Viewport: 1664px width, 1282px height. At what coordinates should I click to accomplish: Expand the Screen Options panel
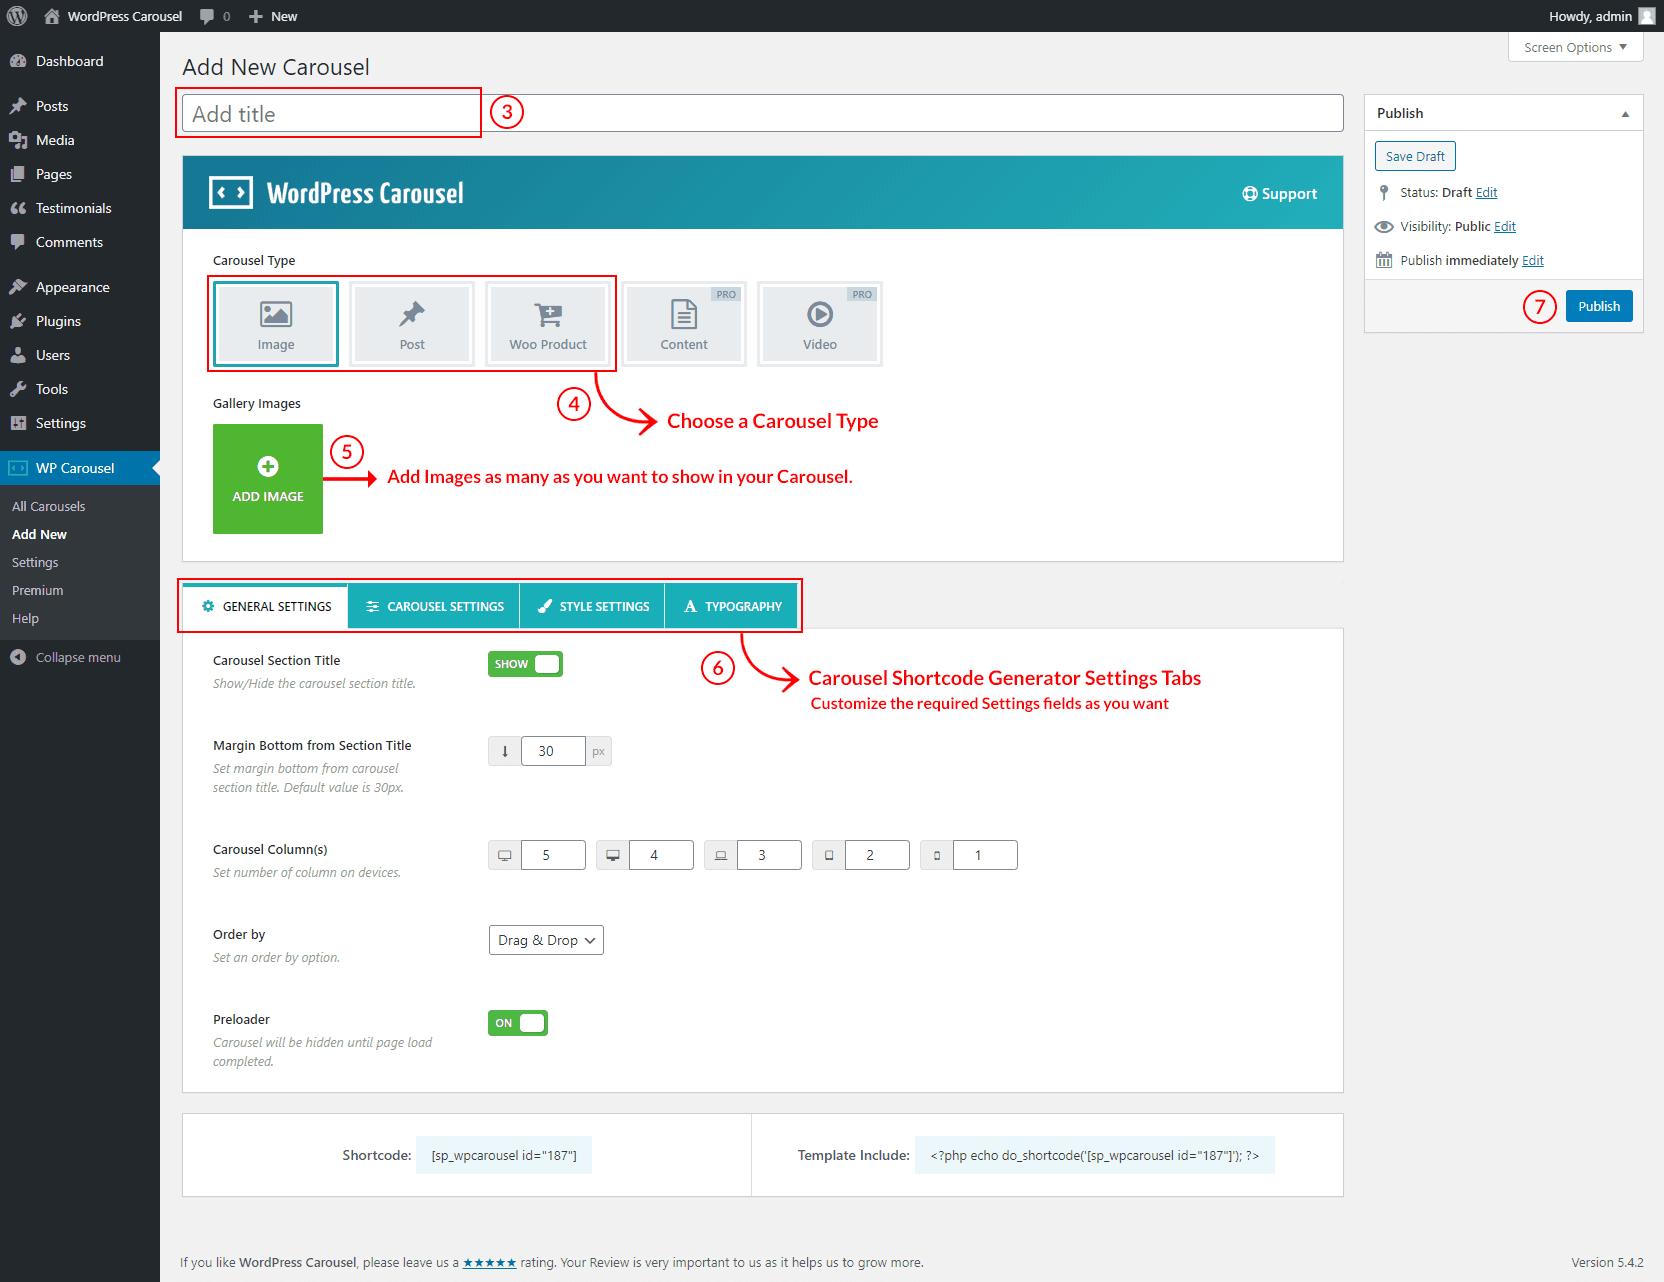[1575, 47]
